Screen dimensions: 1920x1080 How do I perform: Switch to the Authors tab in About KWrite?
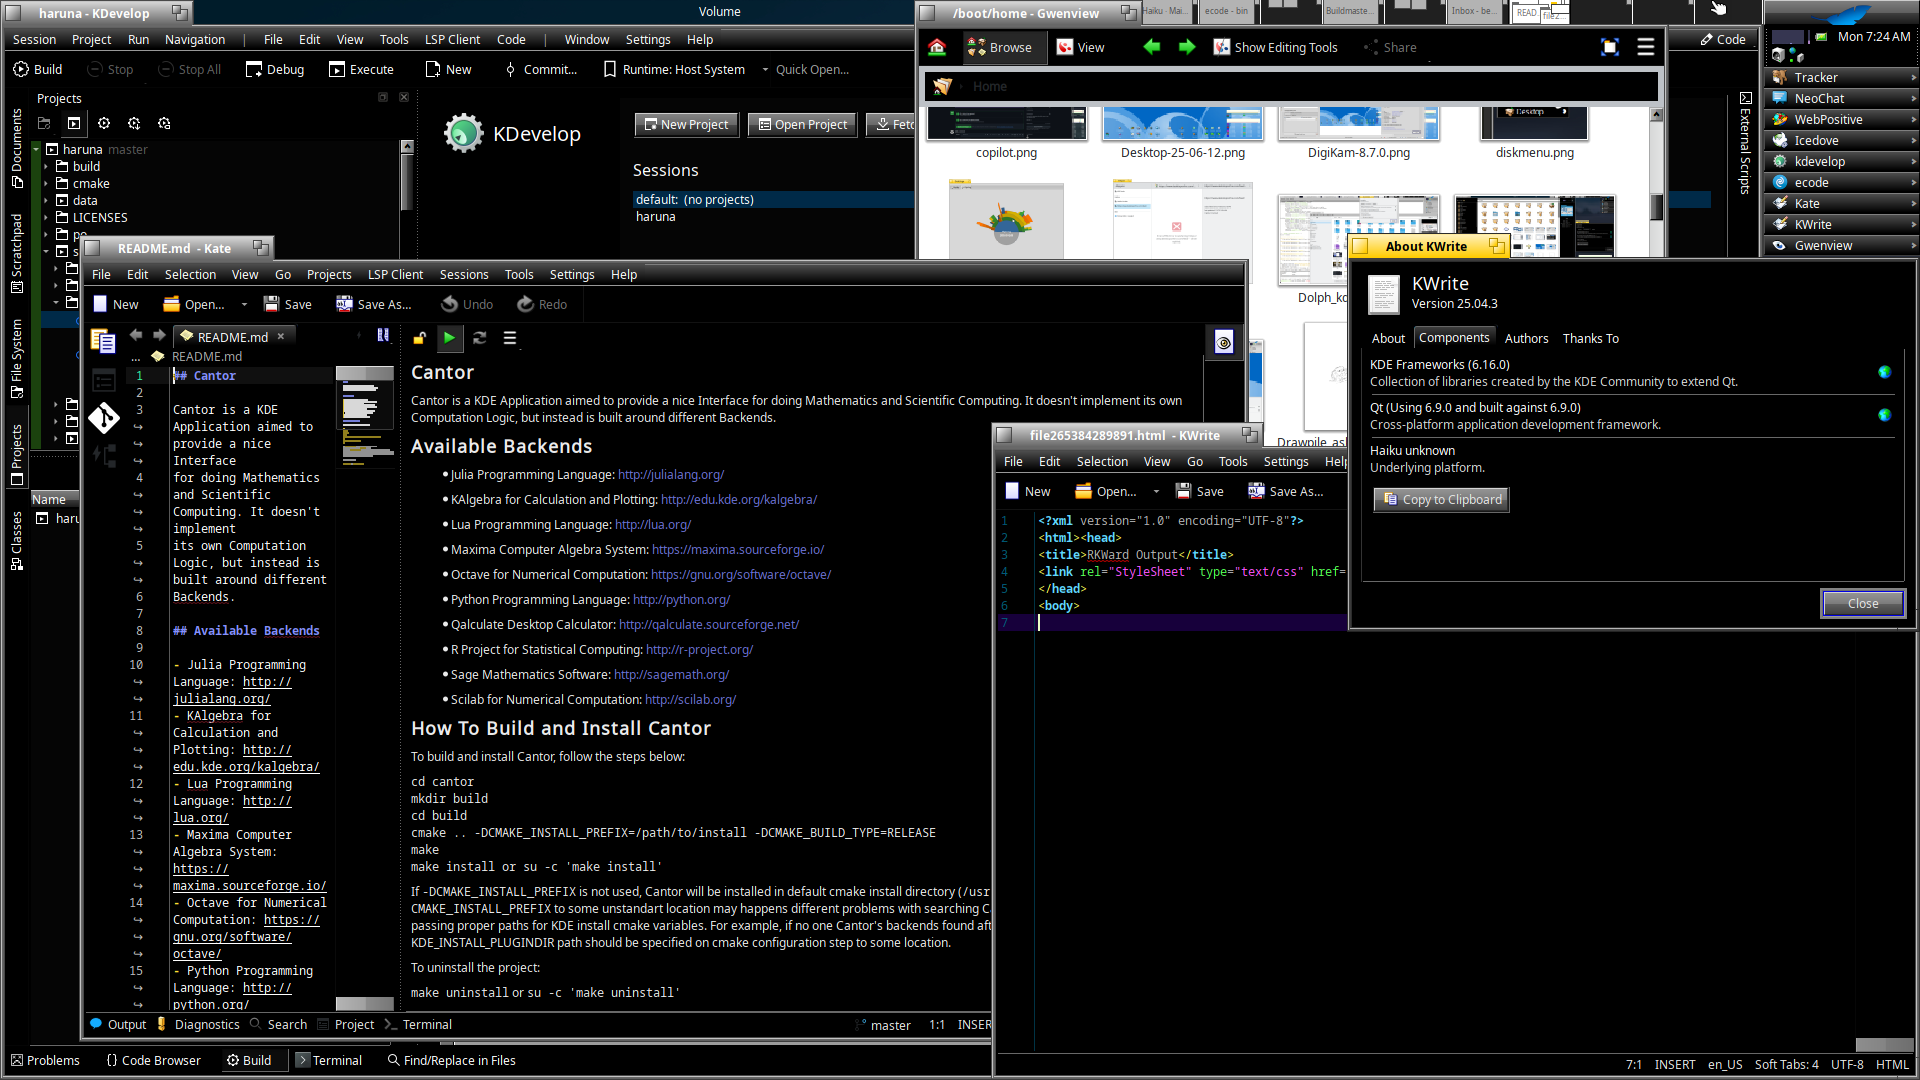pyautogui.click(x=1526, y=338)
